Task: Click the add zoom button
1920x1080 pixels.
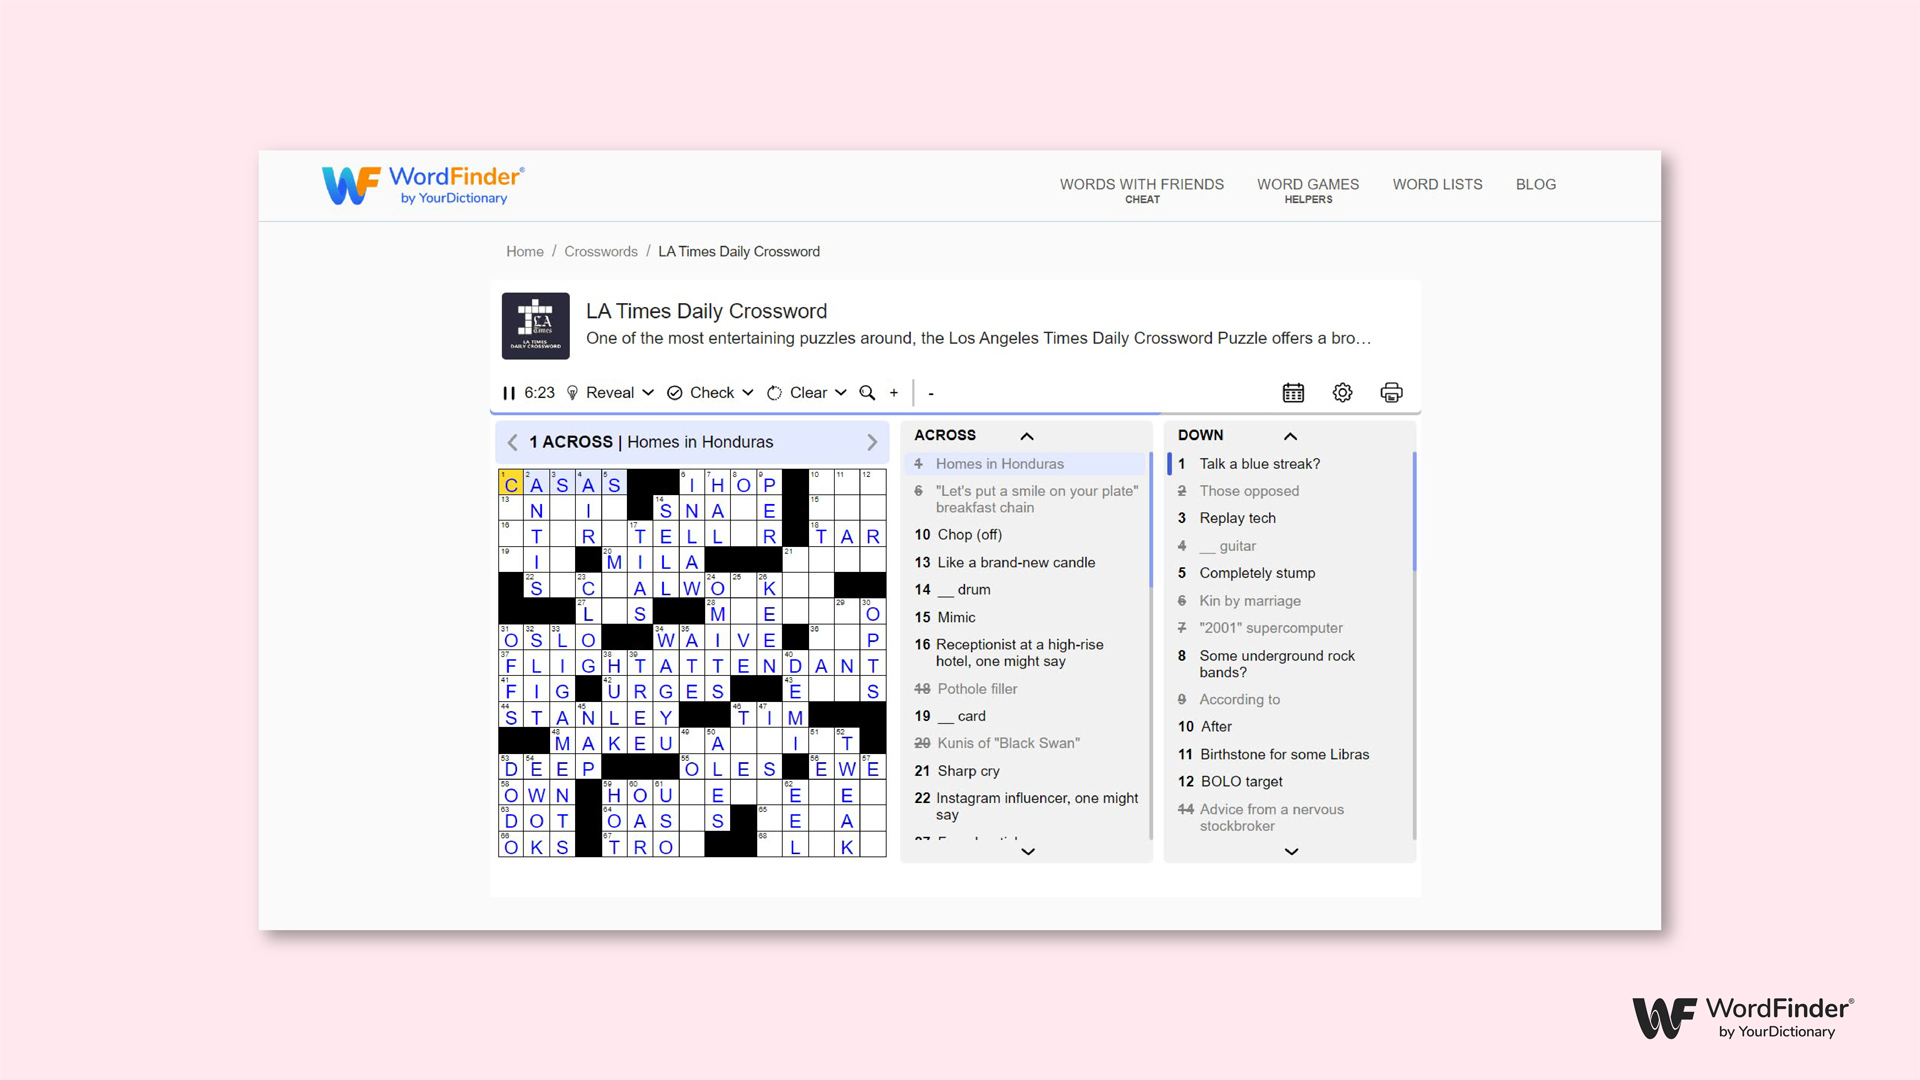Action: click(x=894, y=392)
